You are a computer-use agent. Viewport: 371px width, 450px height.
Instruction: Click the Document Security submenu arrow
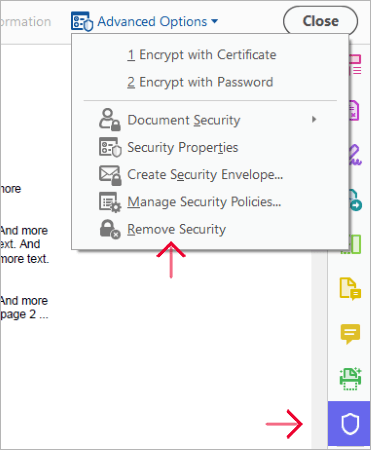point(313,119)
